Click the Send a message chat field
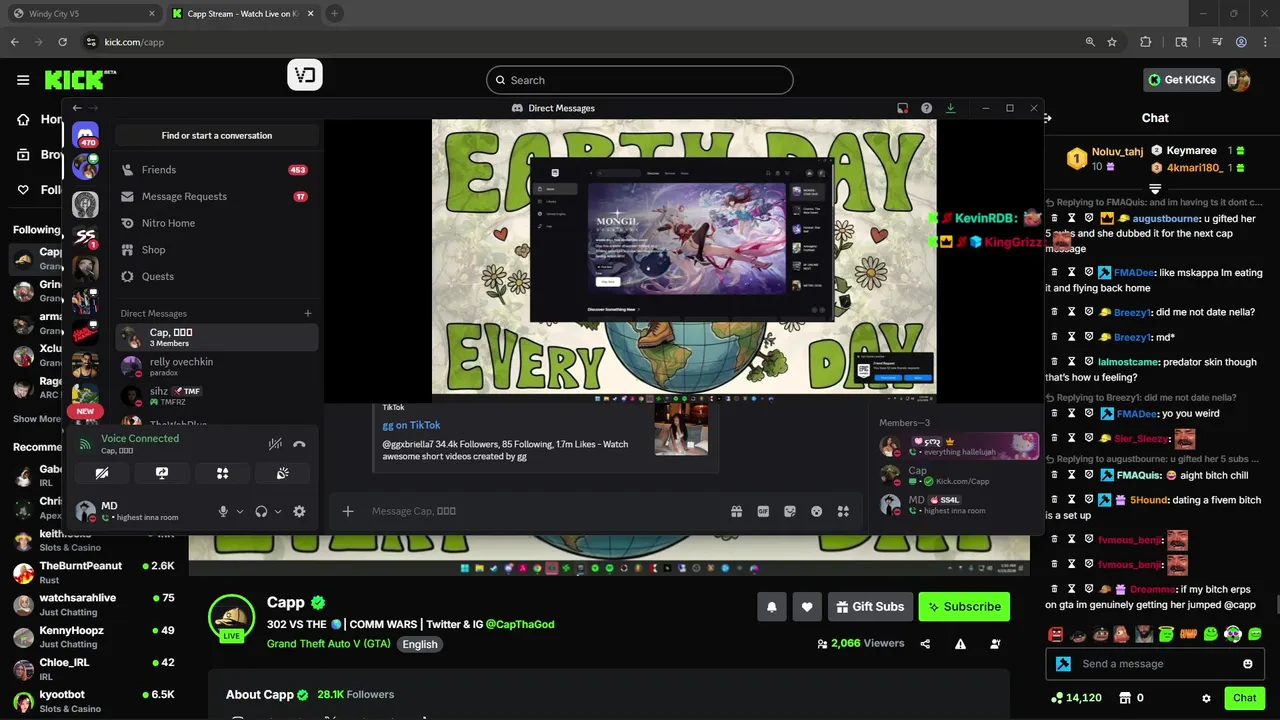The width and height of the screenshot is (1280, 720). click(x=1155, y=664)
